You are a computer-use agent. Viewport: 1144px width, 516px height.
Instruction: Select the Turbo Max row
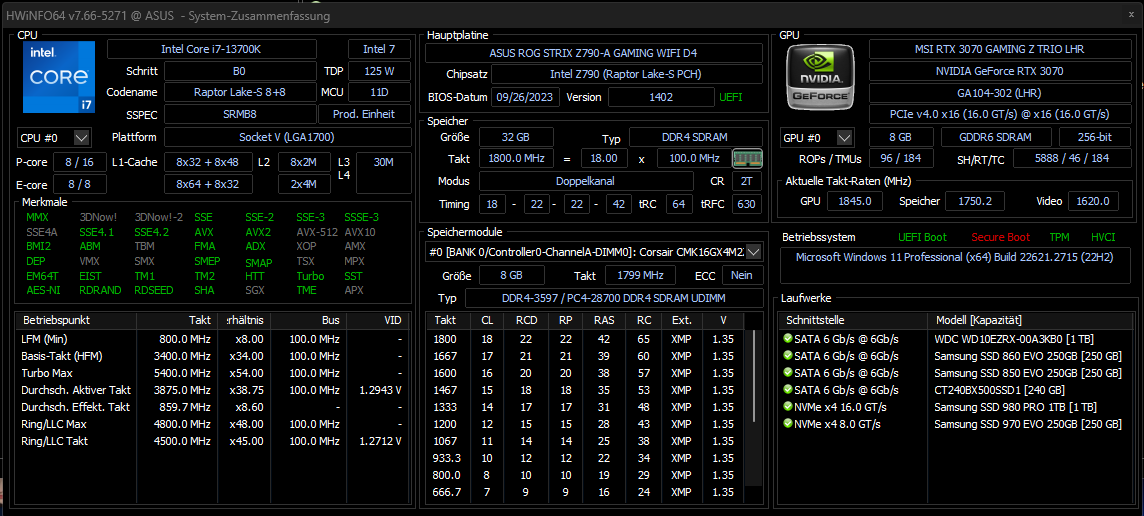coord(212,373)
